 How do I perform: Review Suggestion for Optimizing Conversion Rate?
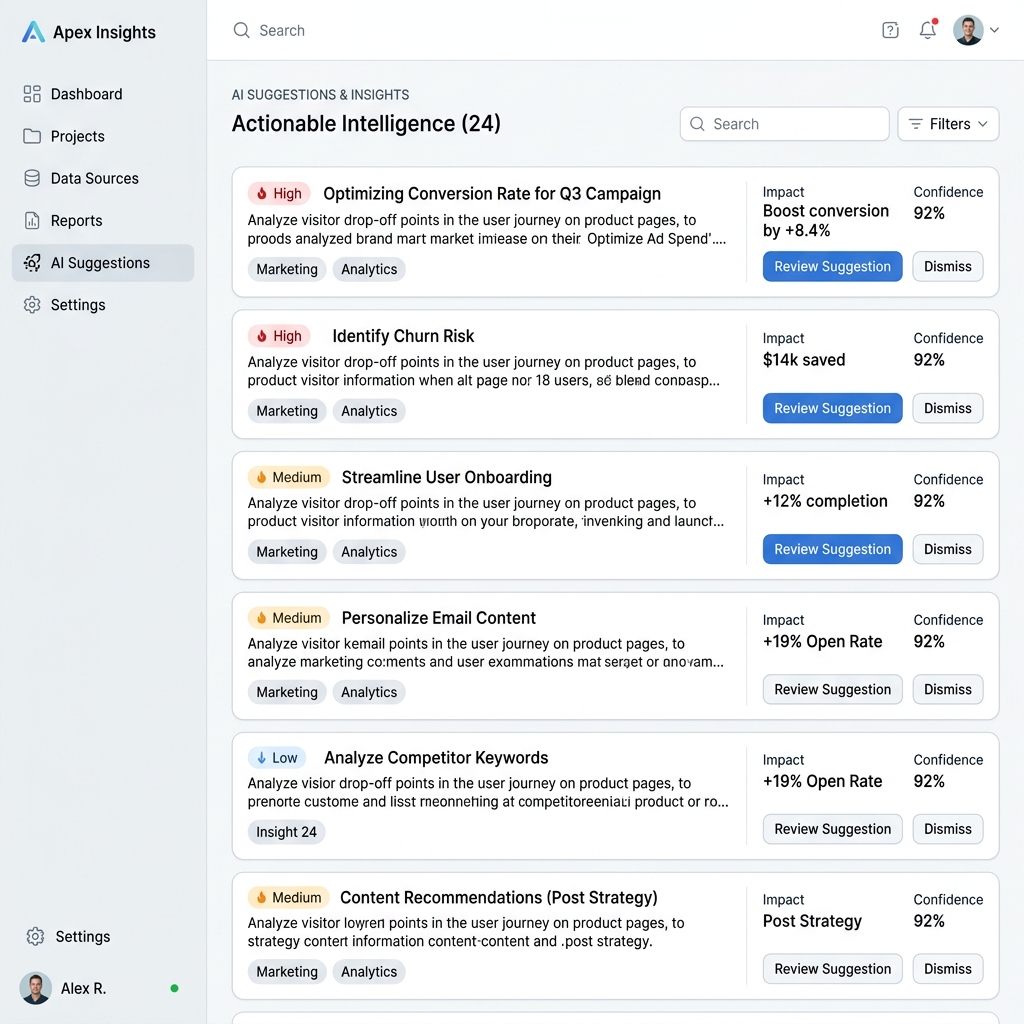coord(833,266)
